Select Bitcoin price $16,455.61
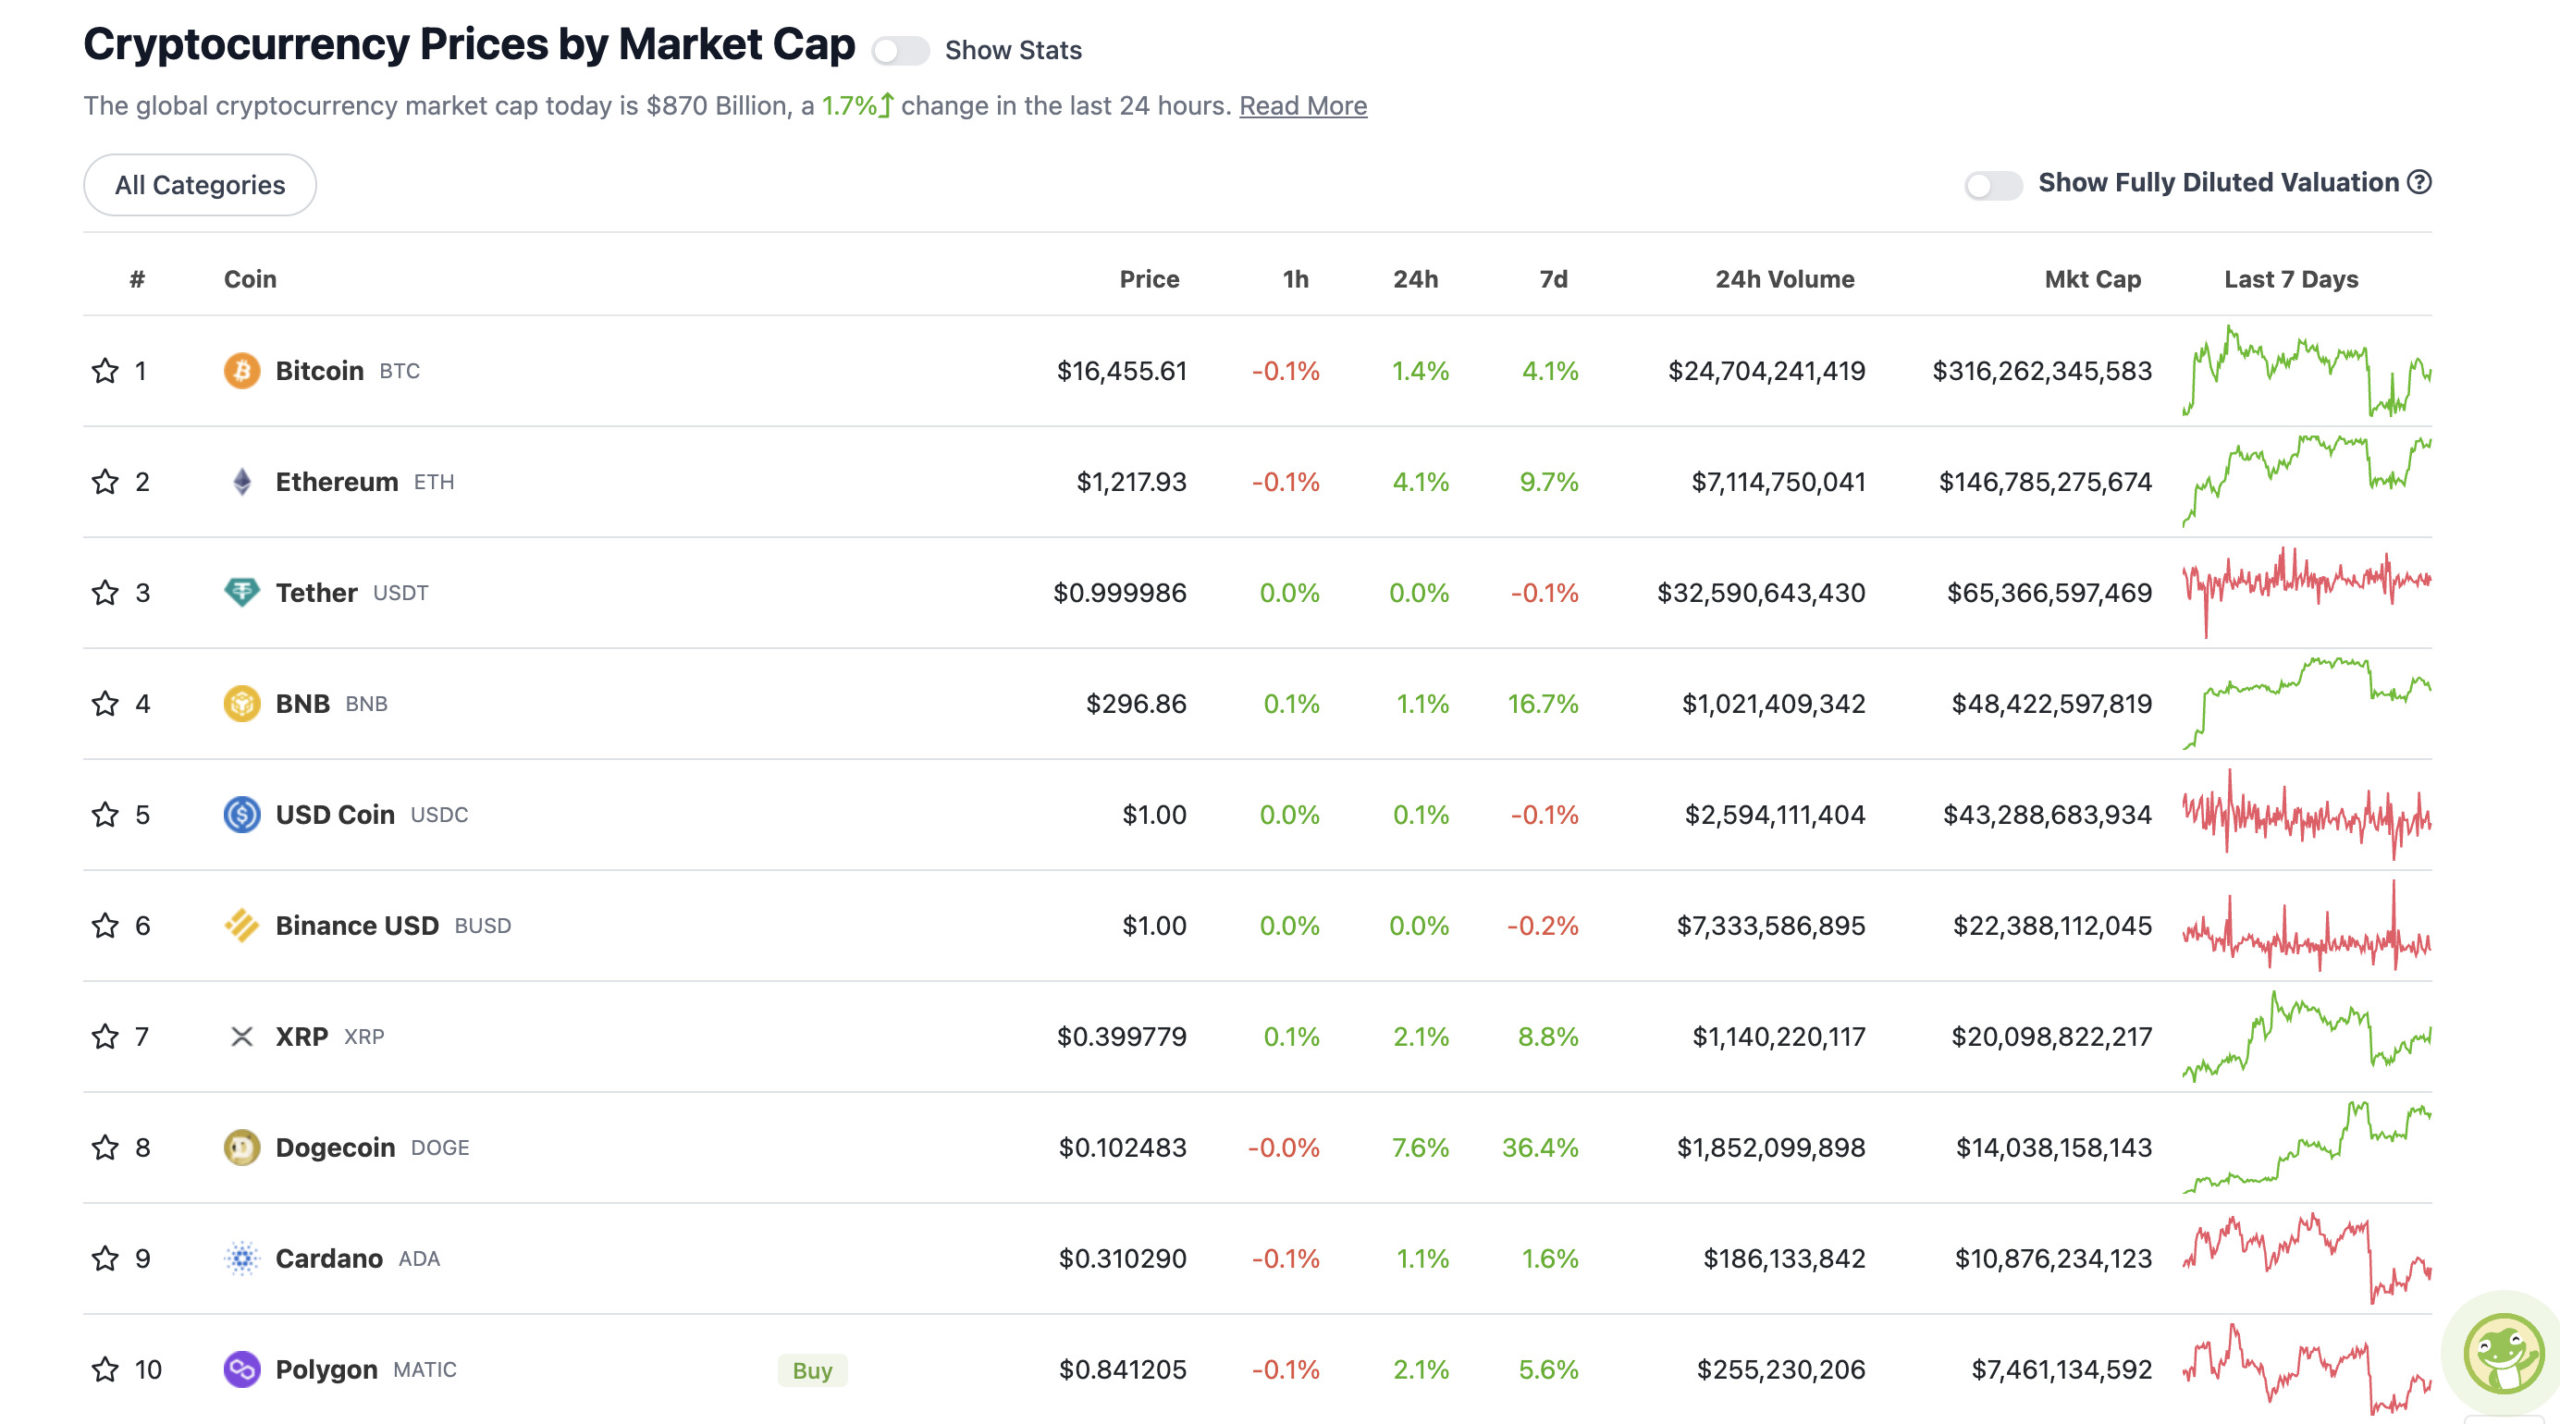 1121,371
